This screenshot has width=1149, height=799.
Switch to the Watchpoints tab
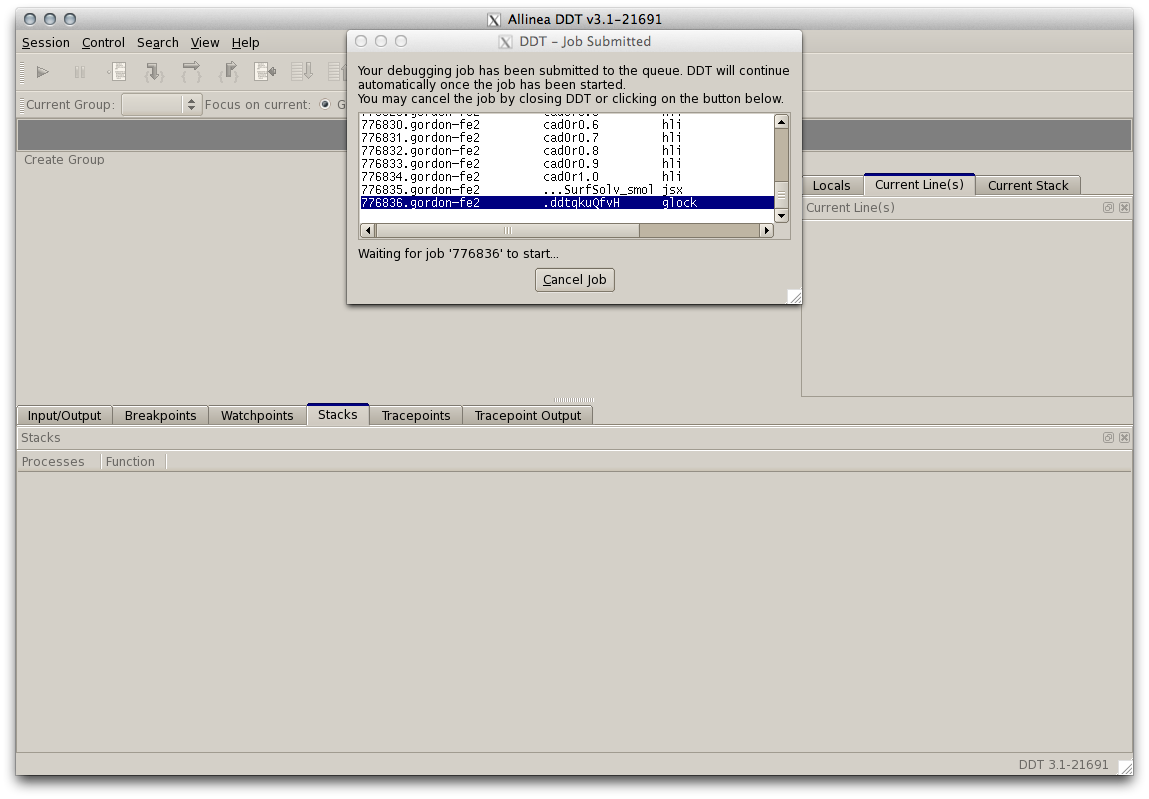coord(257,416)
